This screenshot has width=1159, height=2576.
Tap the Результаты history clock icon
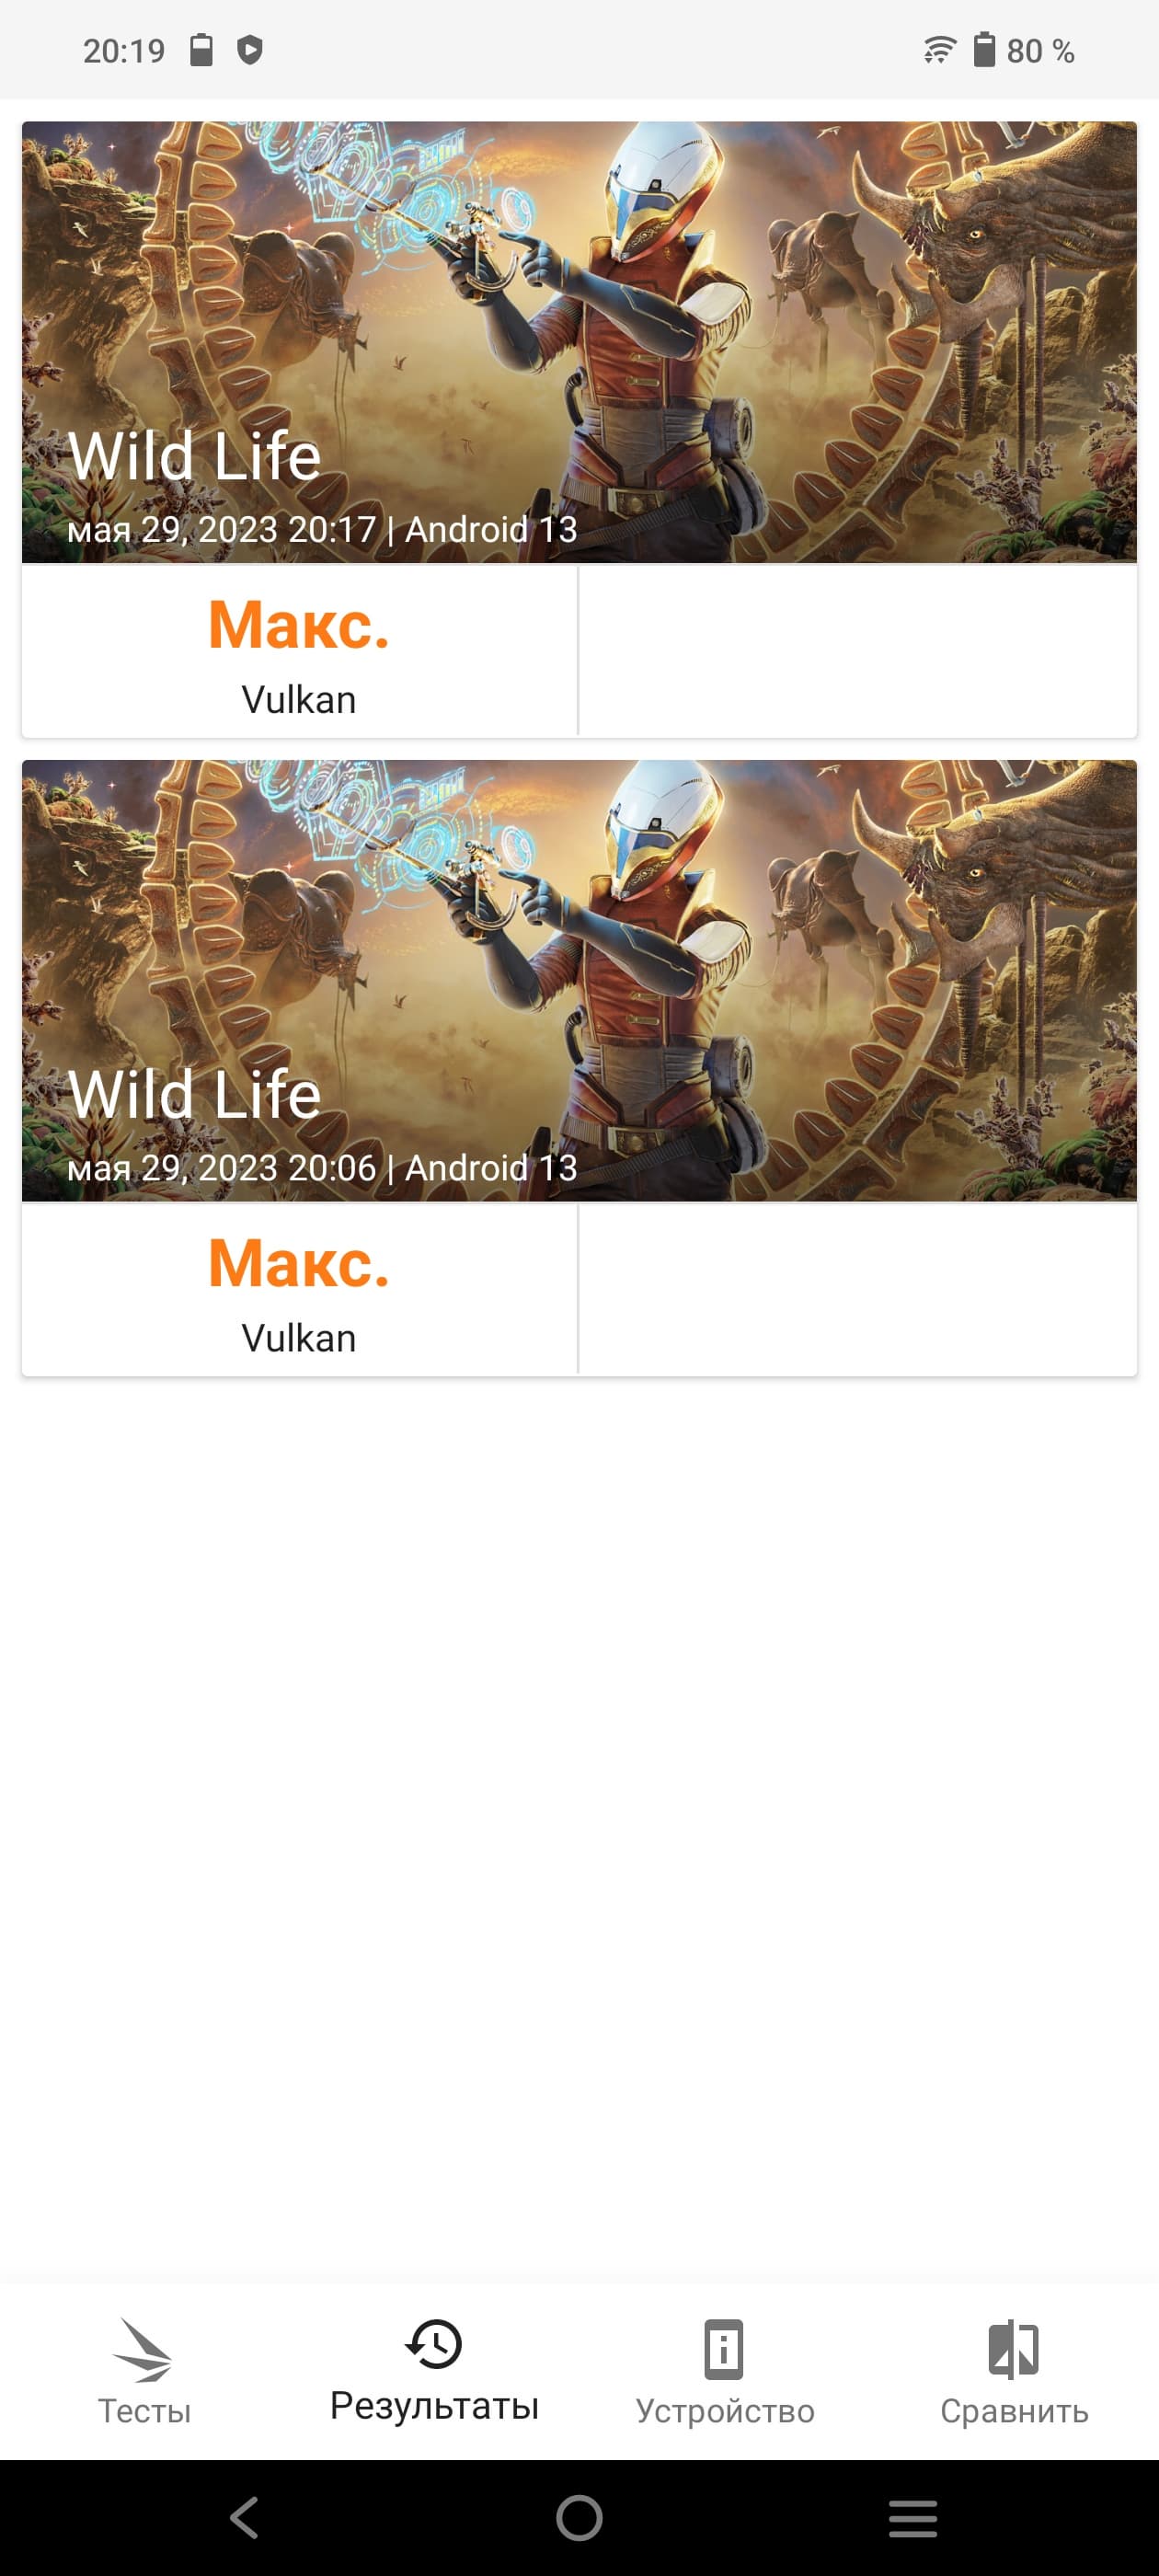(434, 2344)
